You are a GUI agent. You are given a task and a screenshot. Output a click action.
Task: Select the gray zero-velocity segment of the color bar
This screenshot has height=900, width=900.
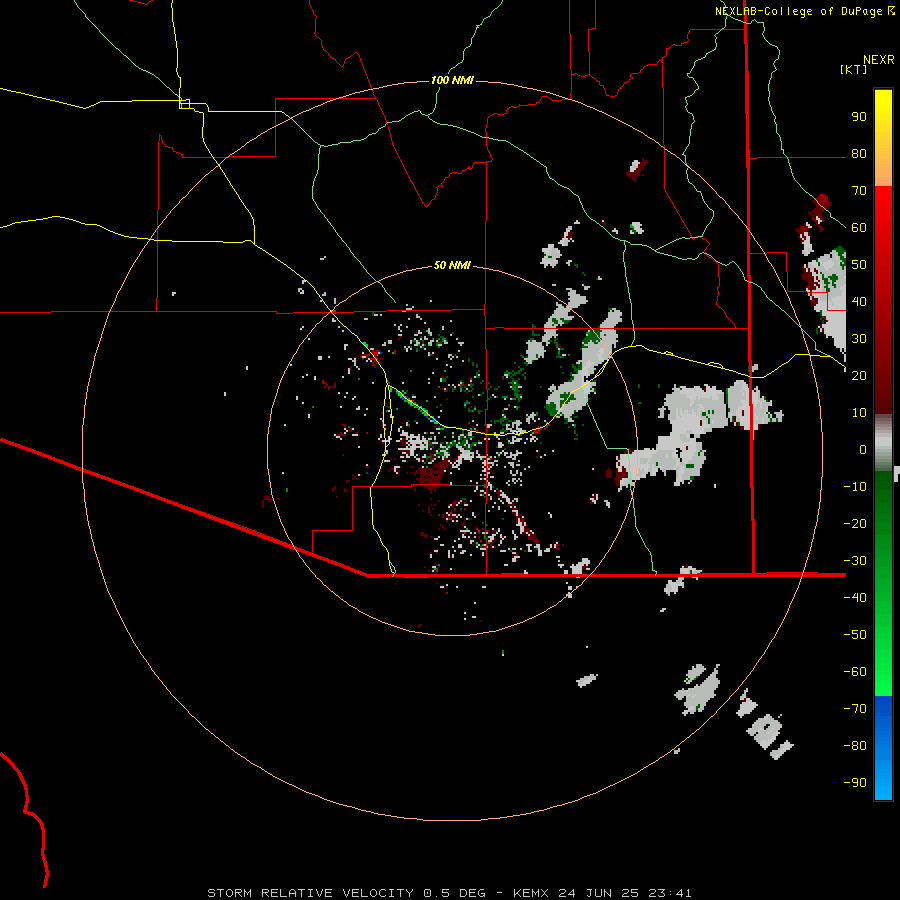pos(883,442)
